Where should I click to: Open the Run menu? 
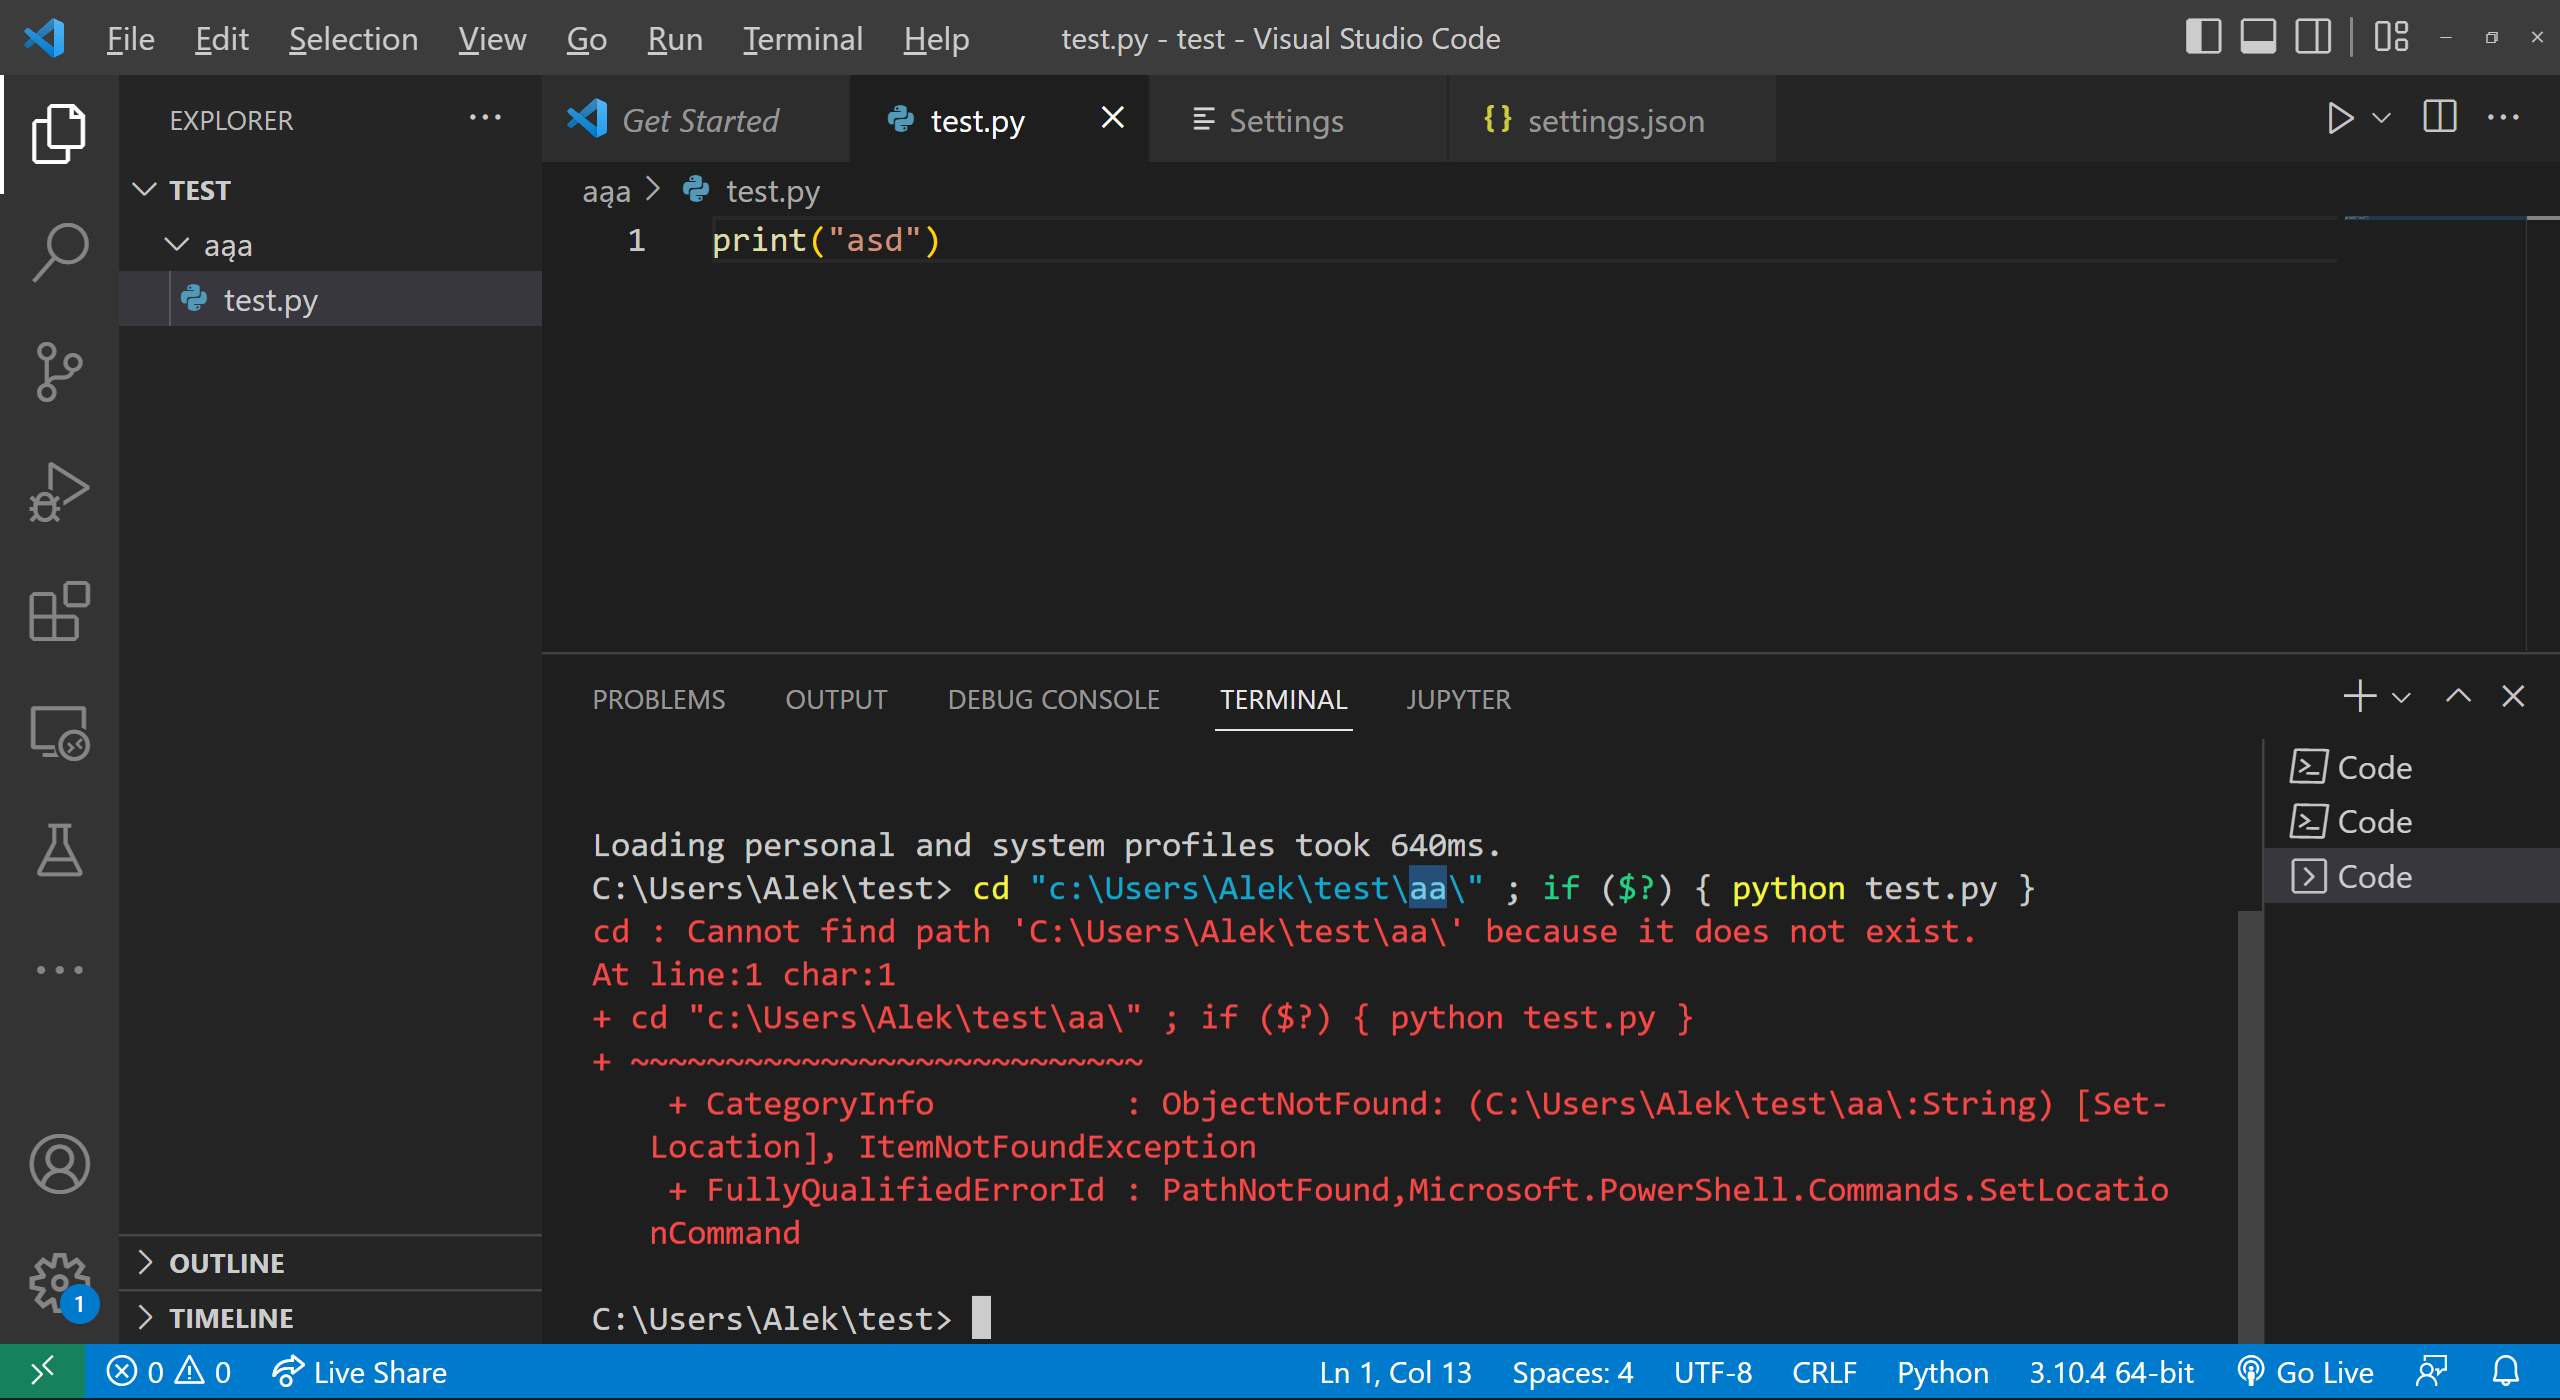pyautogui.click(x=675, y=38)
